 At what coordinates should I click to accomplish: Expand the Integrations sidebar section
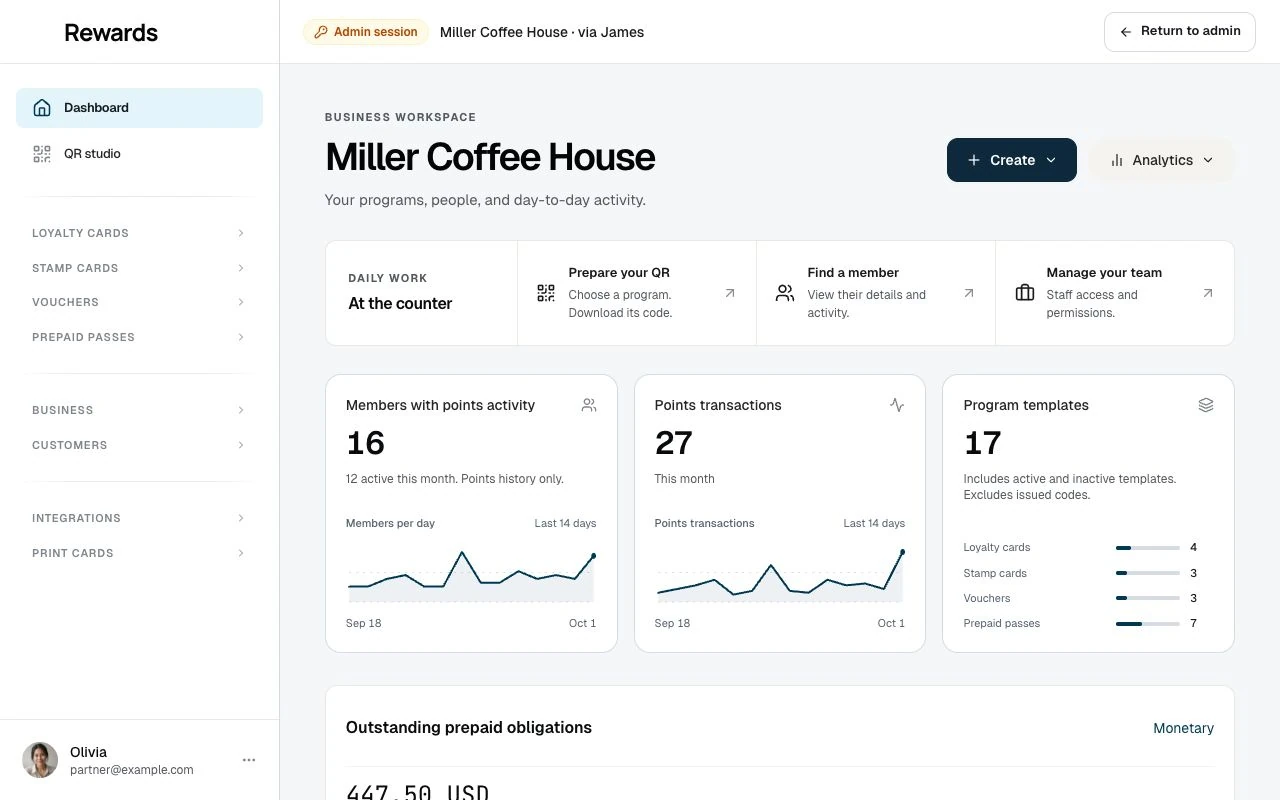[139, 518]
